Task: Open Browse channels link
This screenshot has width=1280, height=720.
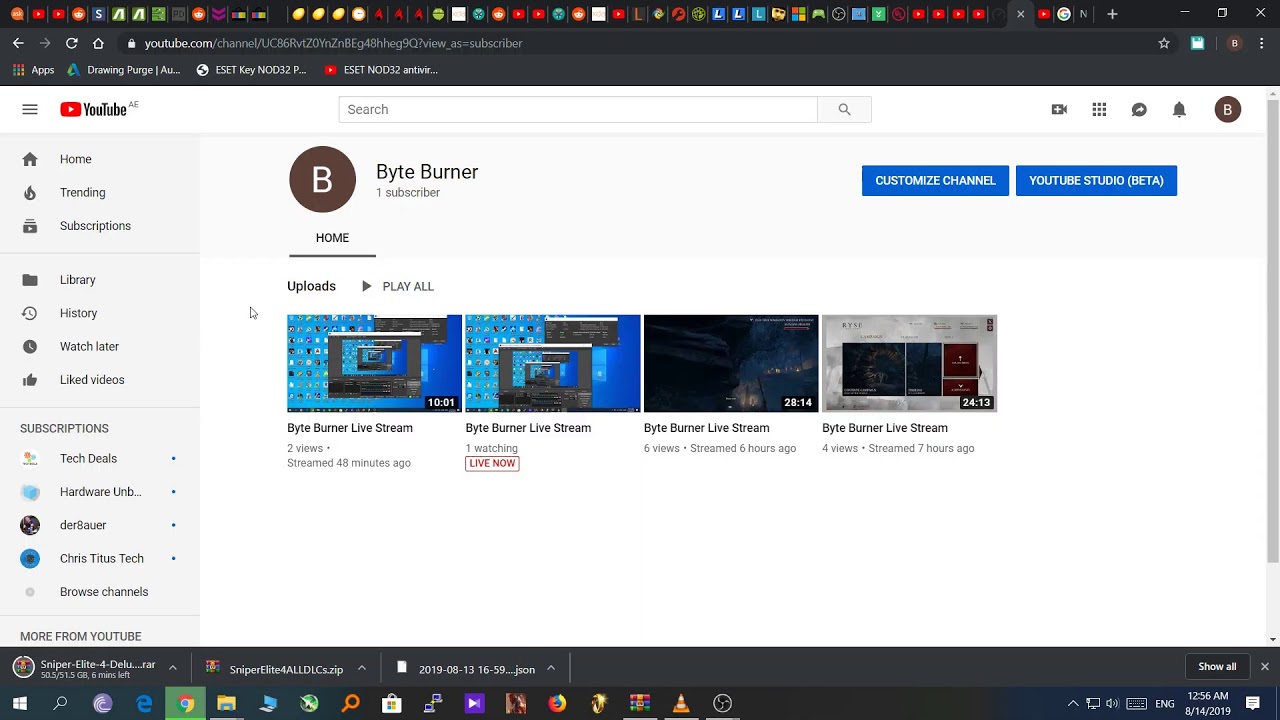Action: [x=100, y=592]
